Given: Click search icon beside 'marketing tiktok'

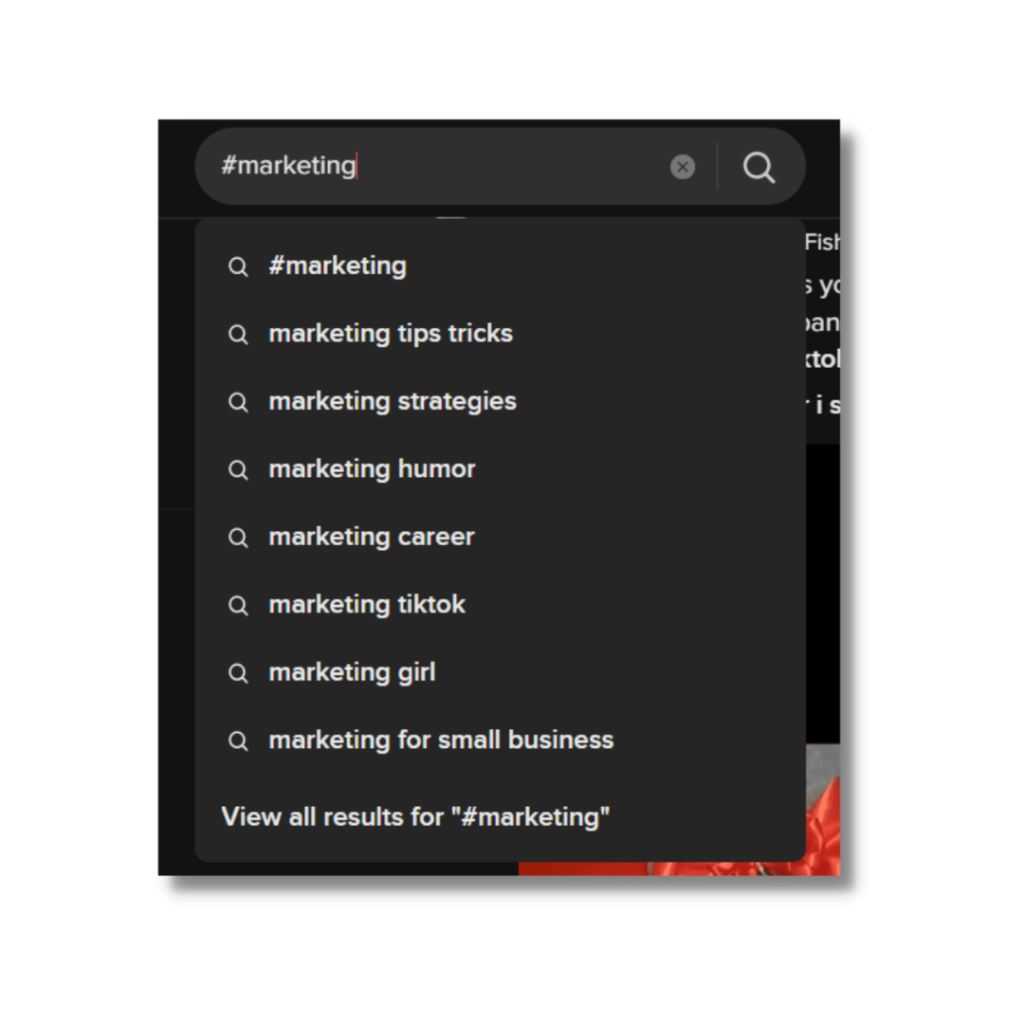Looking at the screenshot, I should (x=238, y=605).
